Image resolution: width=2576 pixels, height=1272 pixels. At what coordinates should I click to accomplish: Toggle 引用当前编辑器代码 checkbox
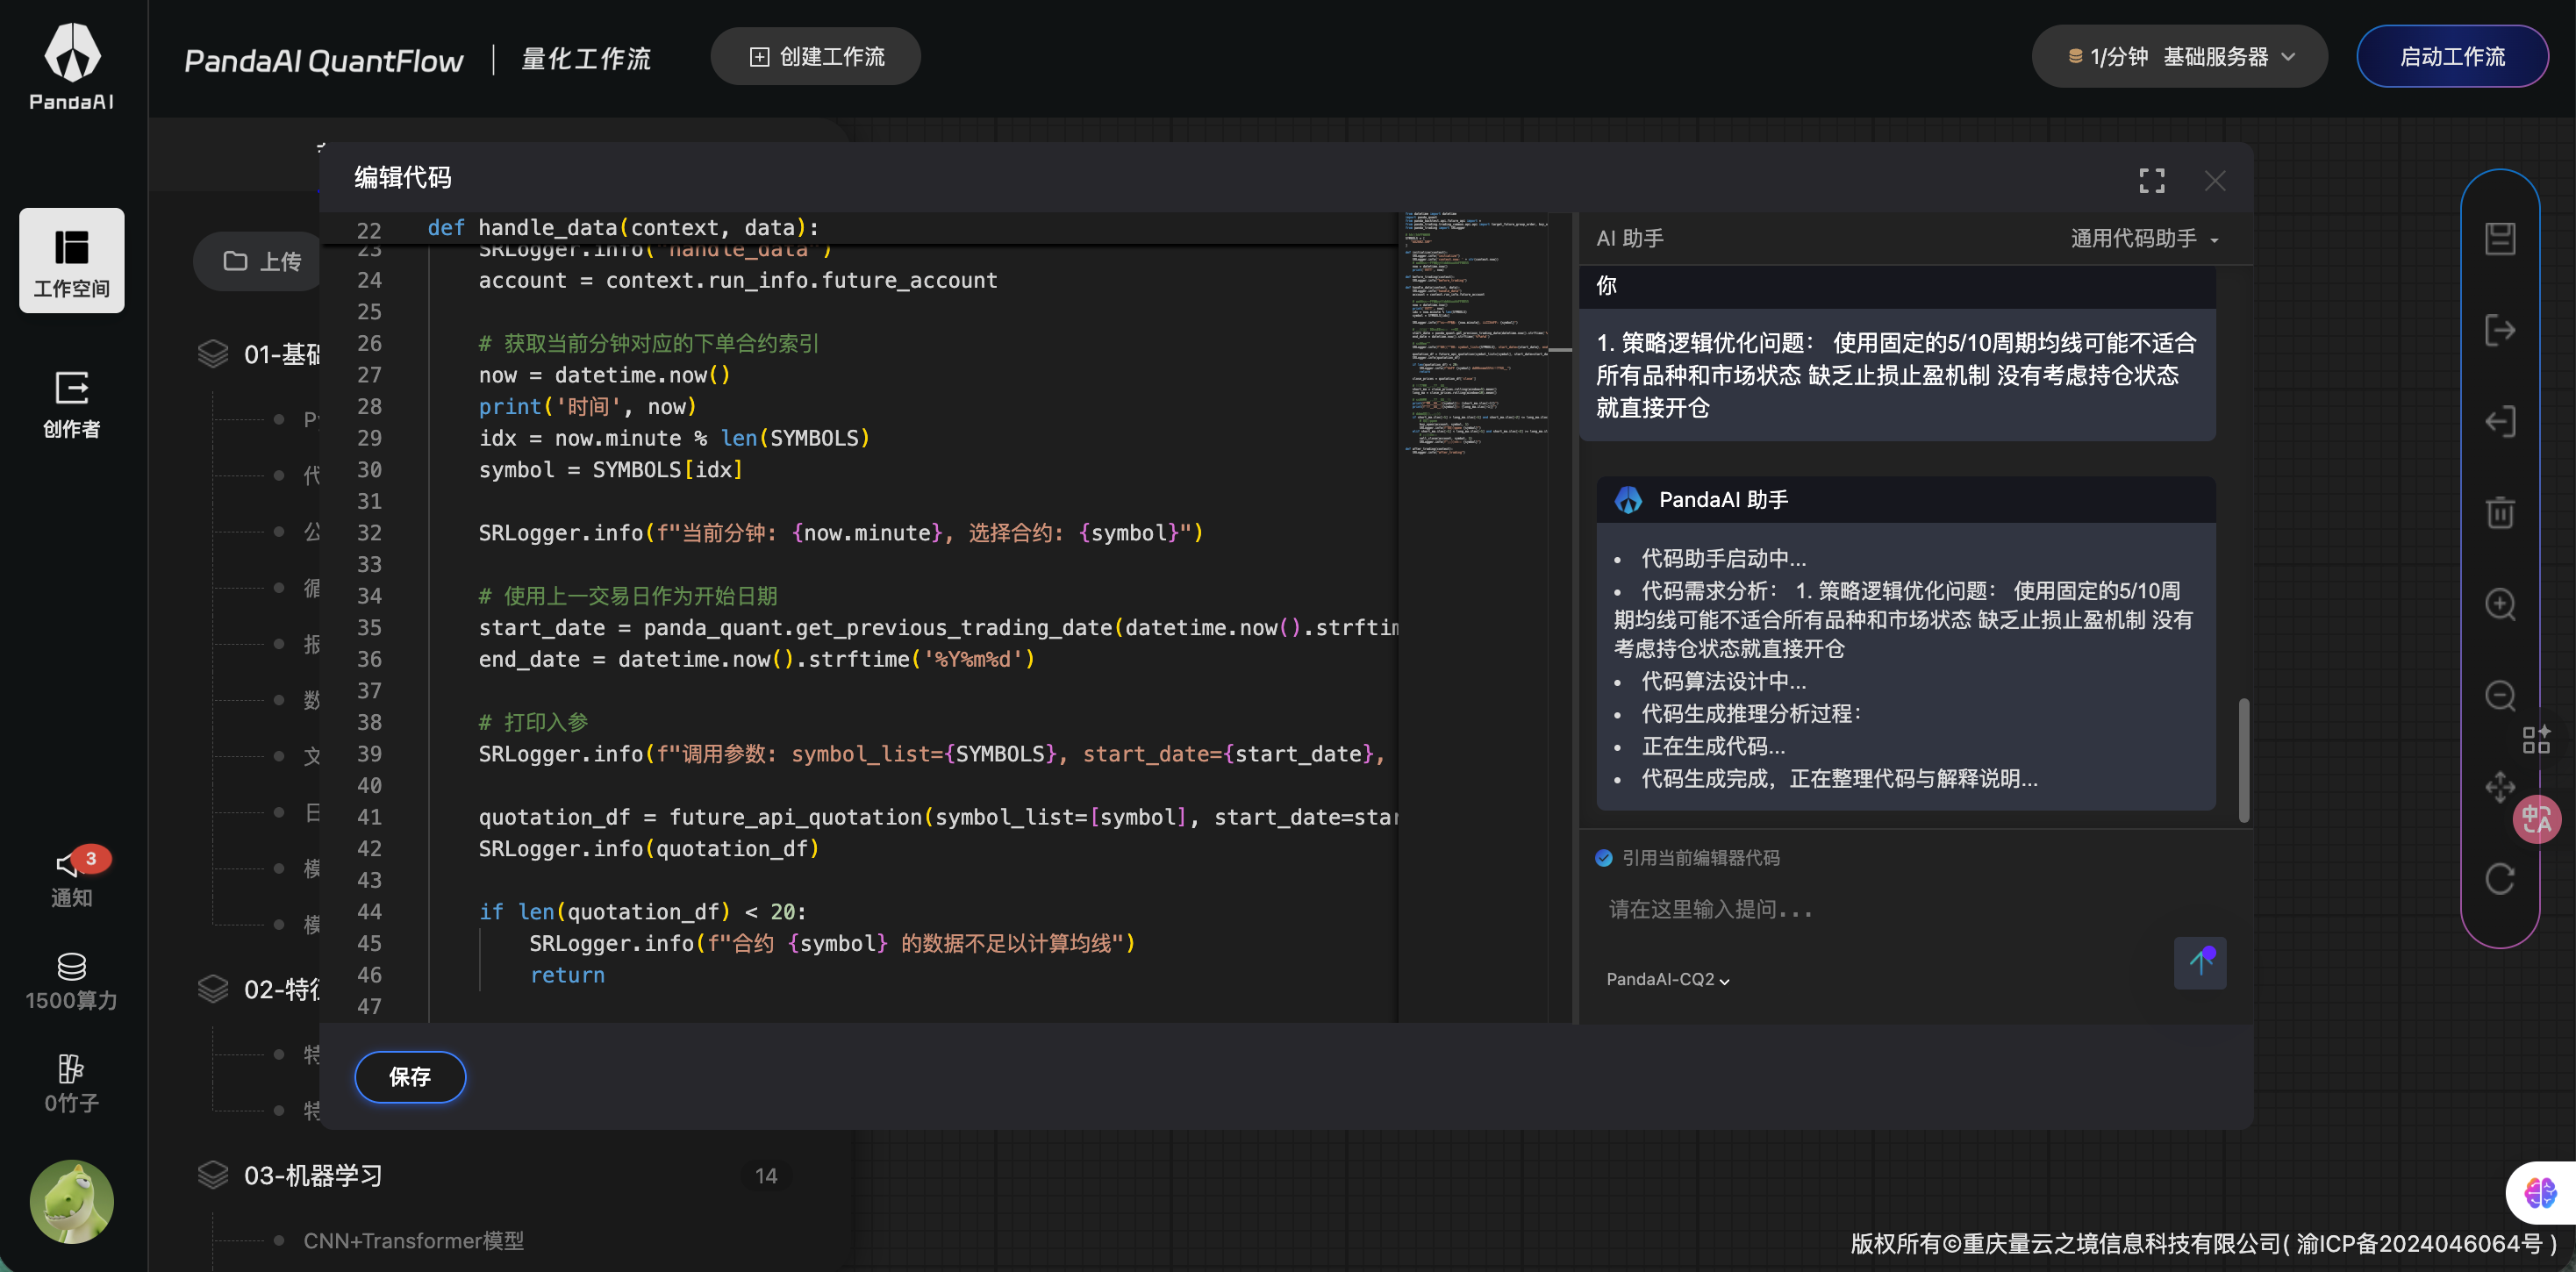point(1604,858)
